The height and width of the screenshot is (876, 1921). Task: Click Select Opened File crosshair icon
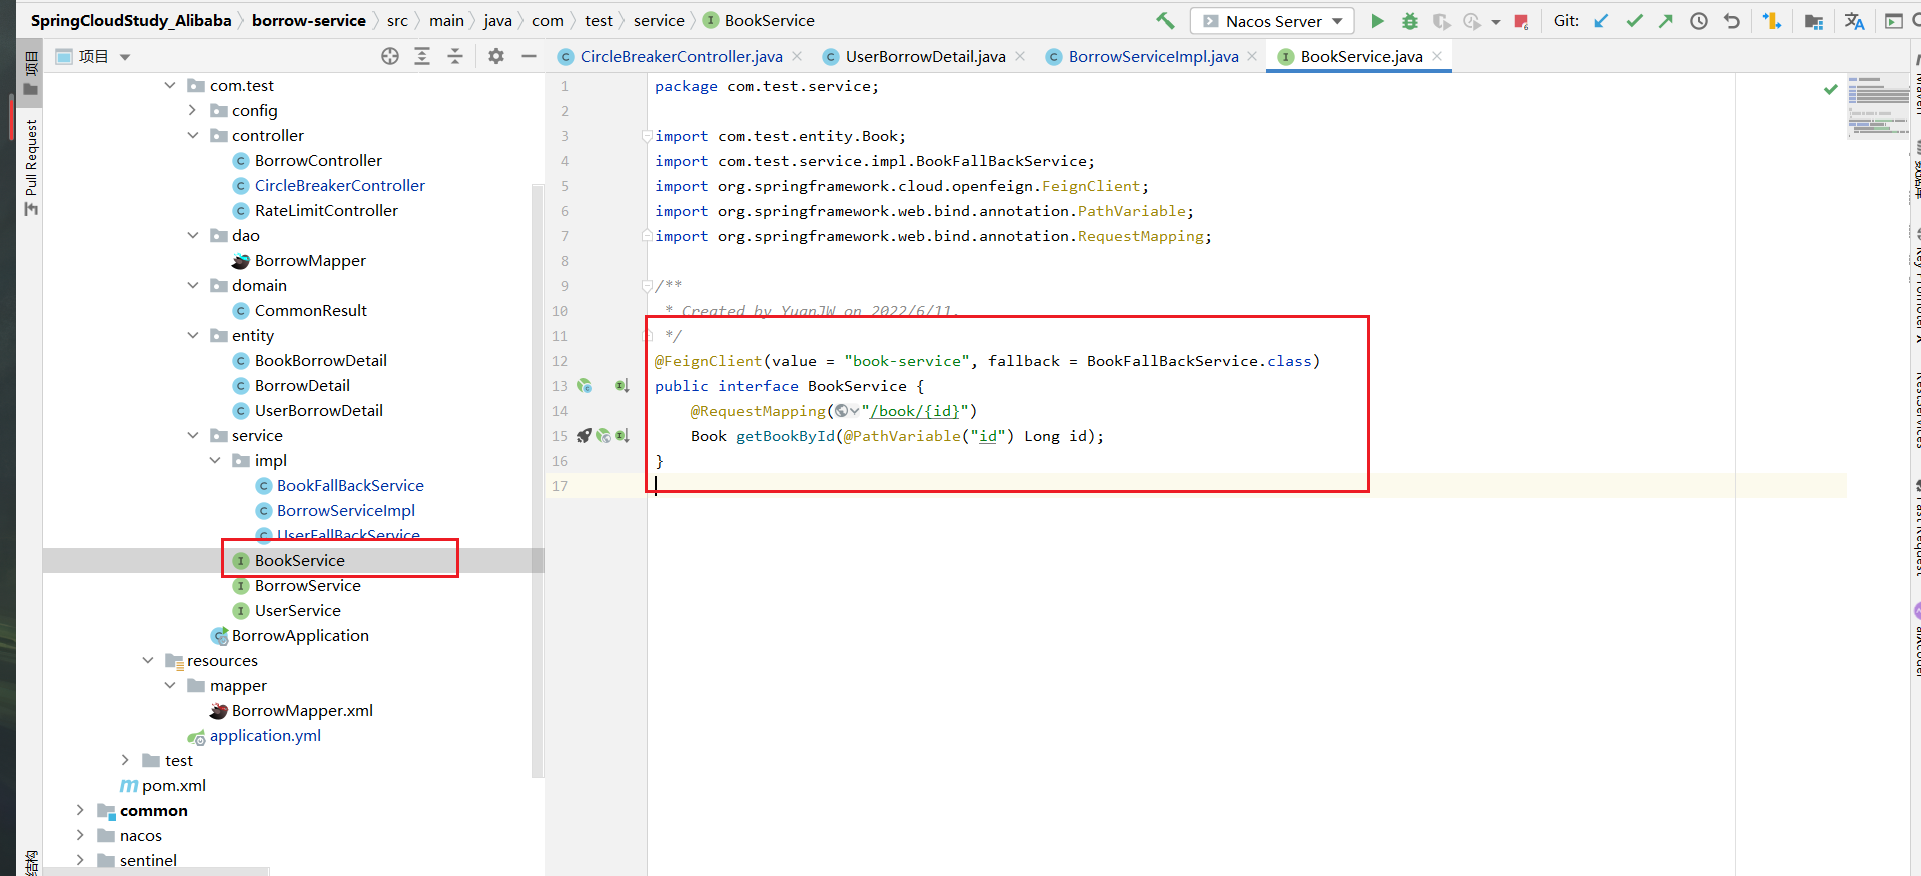point(390,56)
